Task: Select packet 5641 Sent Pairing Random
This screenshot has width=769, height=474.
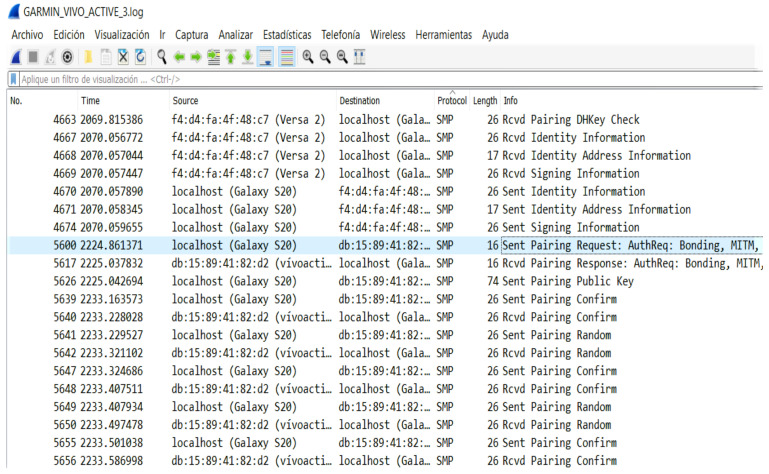Action: [x=385, y=335]
